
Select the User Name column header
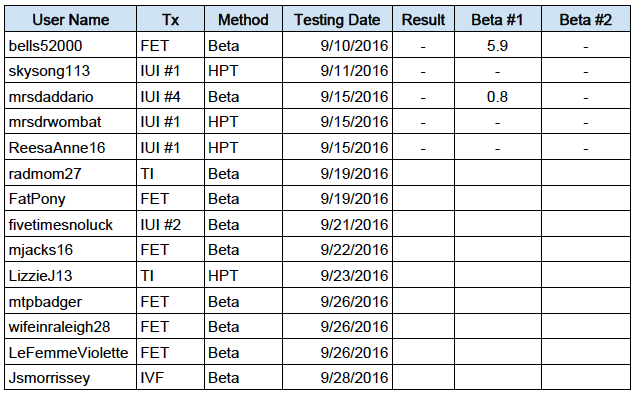tap(71, 19)
